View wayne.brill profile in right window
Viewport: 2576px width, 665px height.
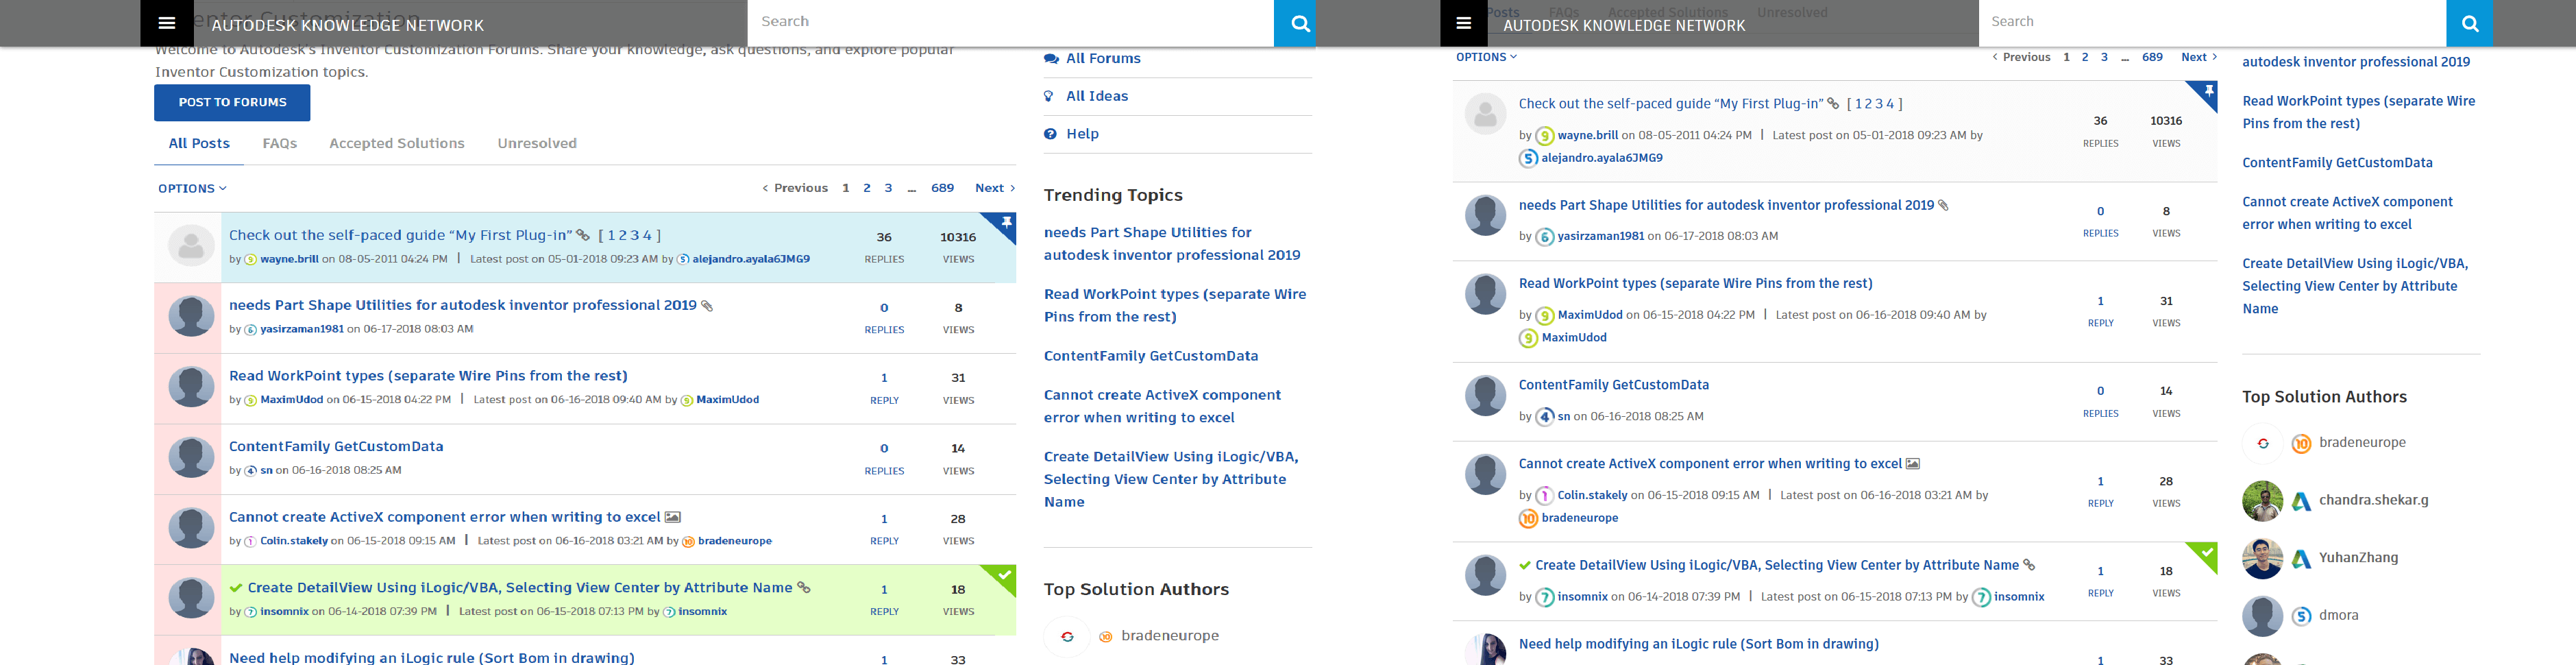1587,135
